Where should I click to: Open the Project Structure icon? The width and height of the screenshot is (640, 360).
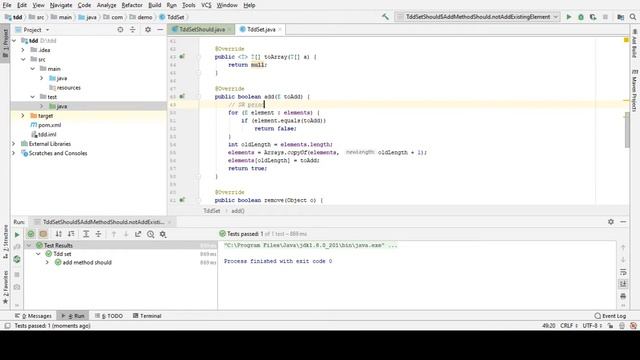[x=620, y=17]
